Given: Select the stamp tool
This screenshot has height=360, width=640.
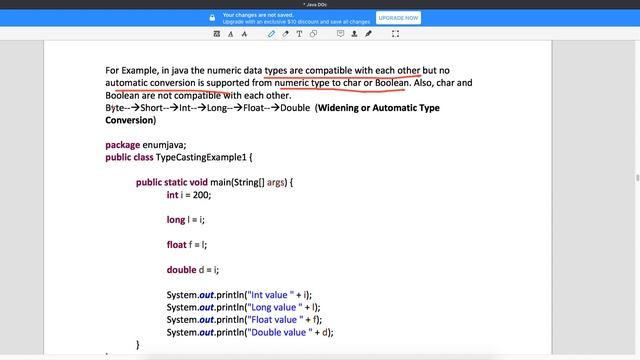Looking at the screenshot, I should 354,34.
